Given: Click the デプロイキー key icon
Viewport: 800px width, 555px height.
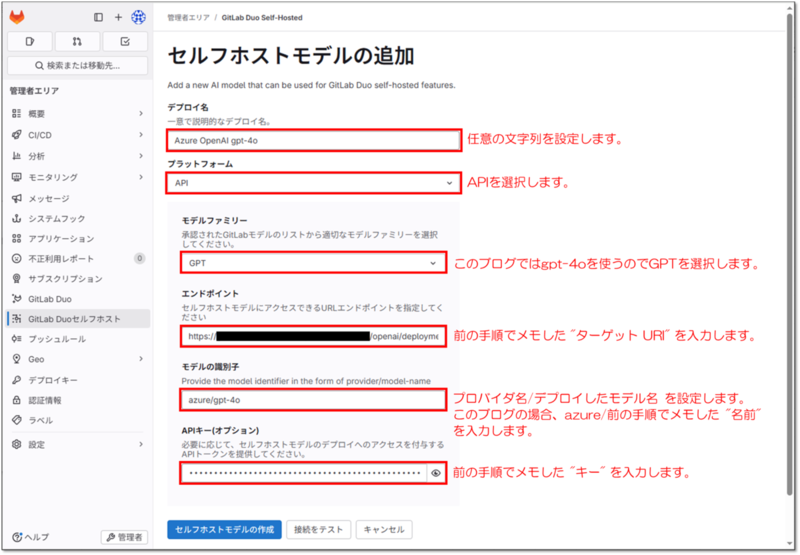Looking at the screenshot, I should tap(17, 380).
